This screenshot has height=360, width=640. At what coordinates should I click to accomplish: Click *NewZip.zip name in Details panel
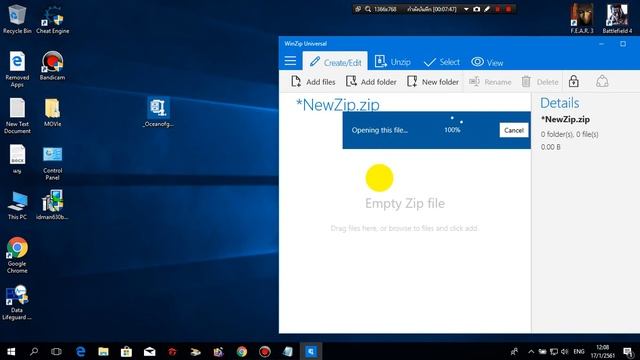click(x=565, y=119)
